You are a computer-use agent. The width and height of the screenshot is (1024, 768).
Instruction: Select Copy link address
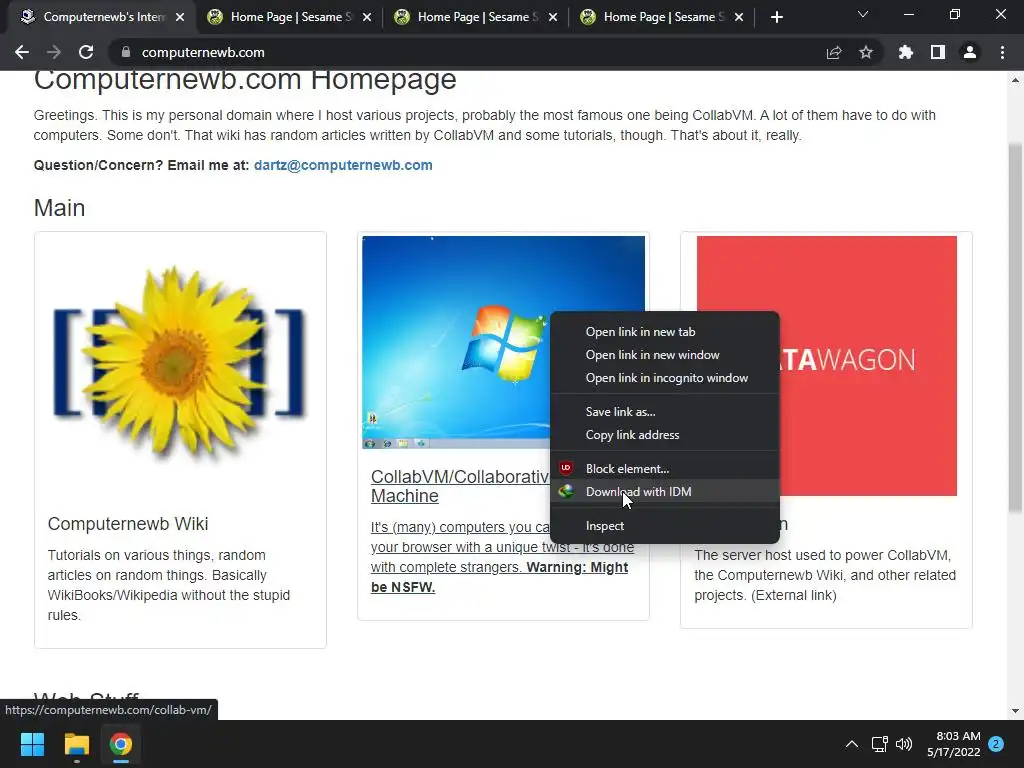665,435
